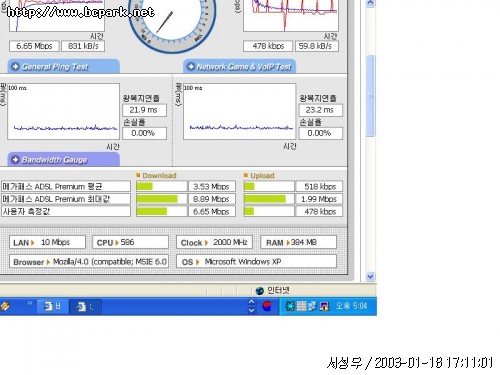Click the Bandwidth Gauge arrow icon
Viewport: 500px width, 375px height.
pos(15,160)
